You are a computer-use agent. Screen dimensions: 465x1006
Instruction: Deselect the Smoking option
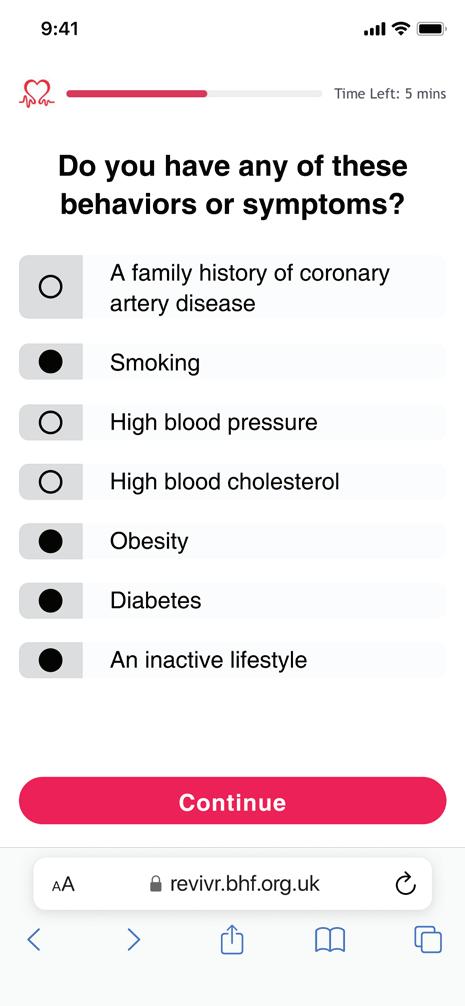232,362
